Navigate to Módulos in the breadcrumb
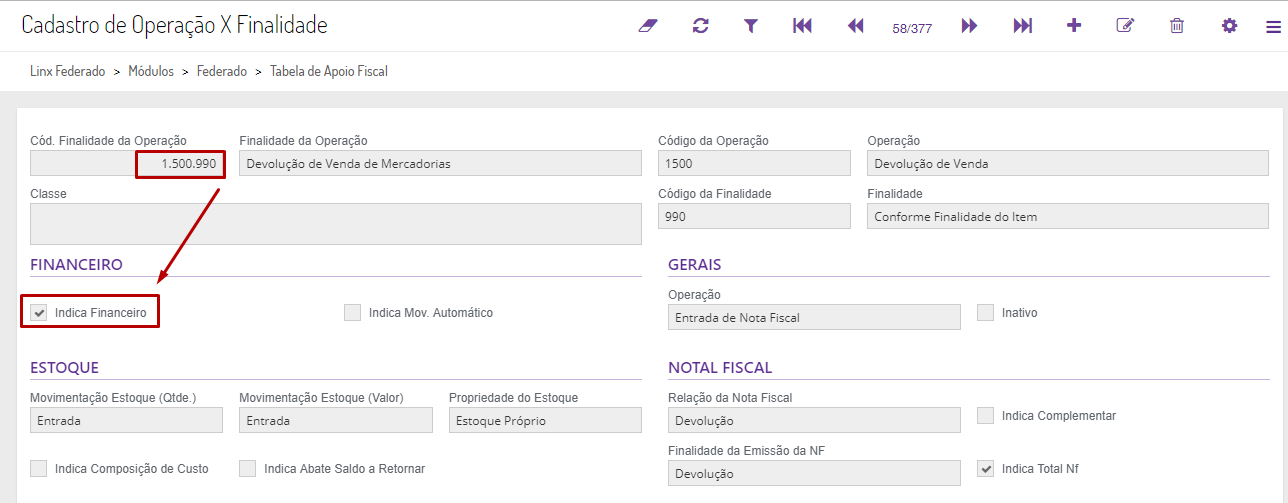This screenshot has height=503, width=1288. [x=151, y=72]
